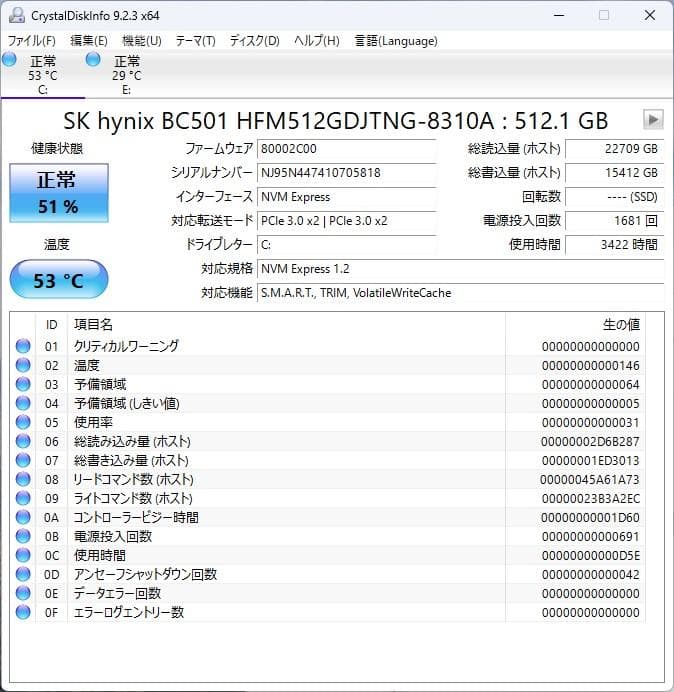Image resolution: width=674 pixels, height=692 pixels.
Task: Click the ID column header
Action: 51,325
